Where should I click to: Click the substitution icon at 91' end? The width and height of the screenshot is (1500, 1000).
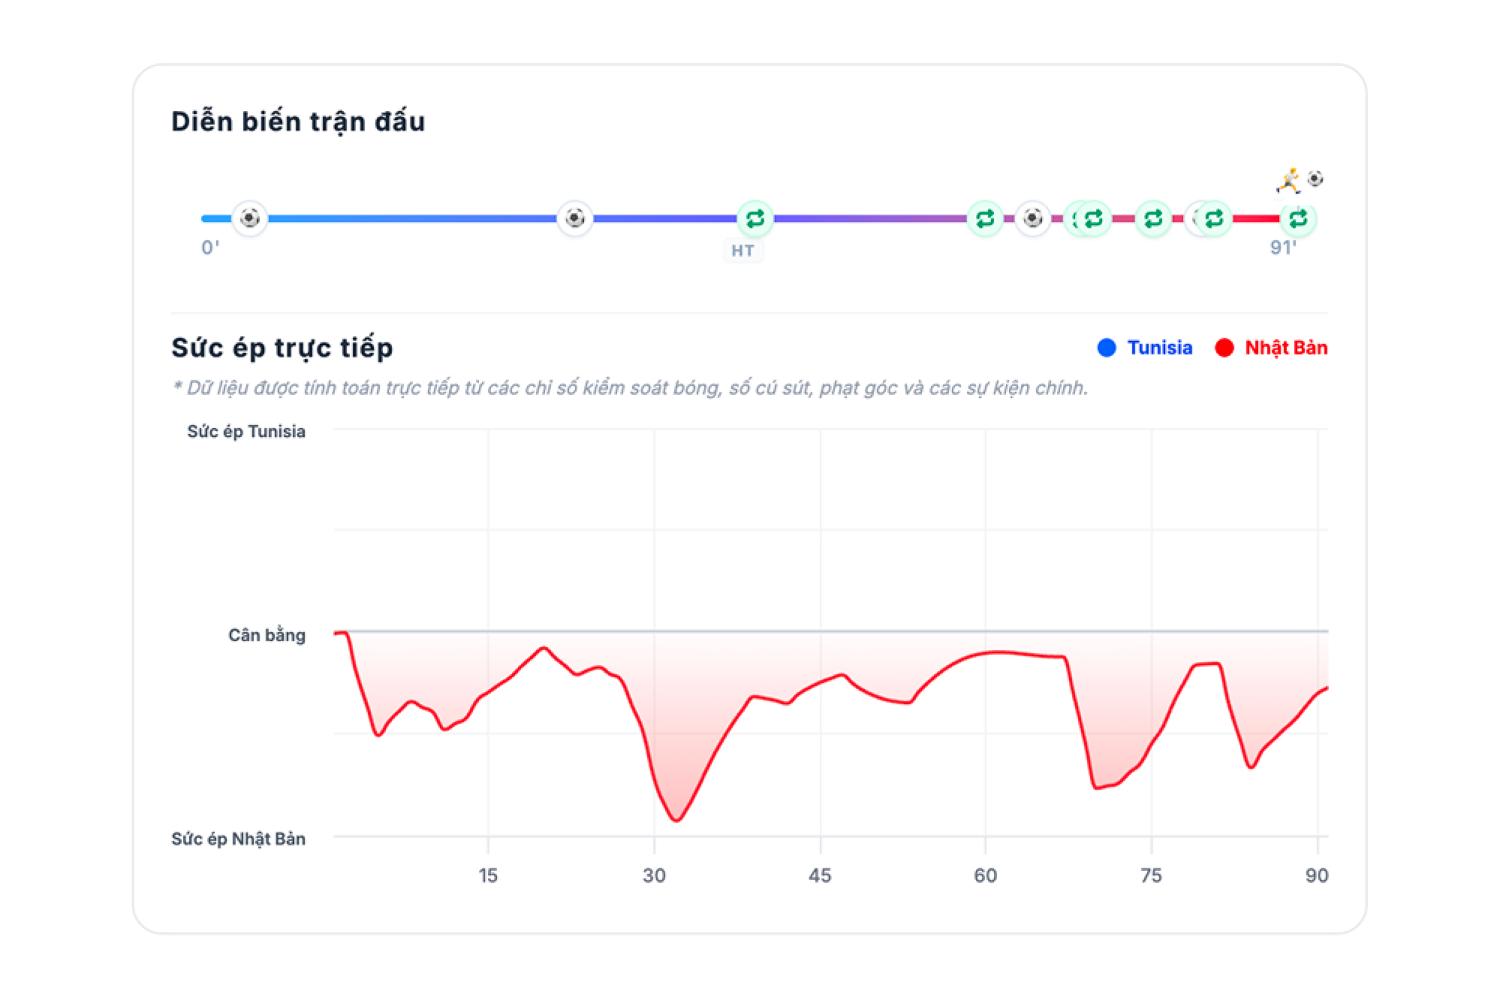pyautogui.click(x=1298, y=218)
